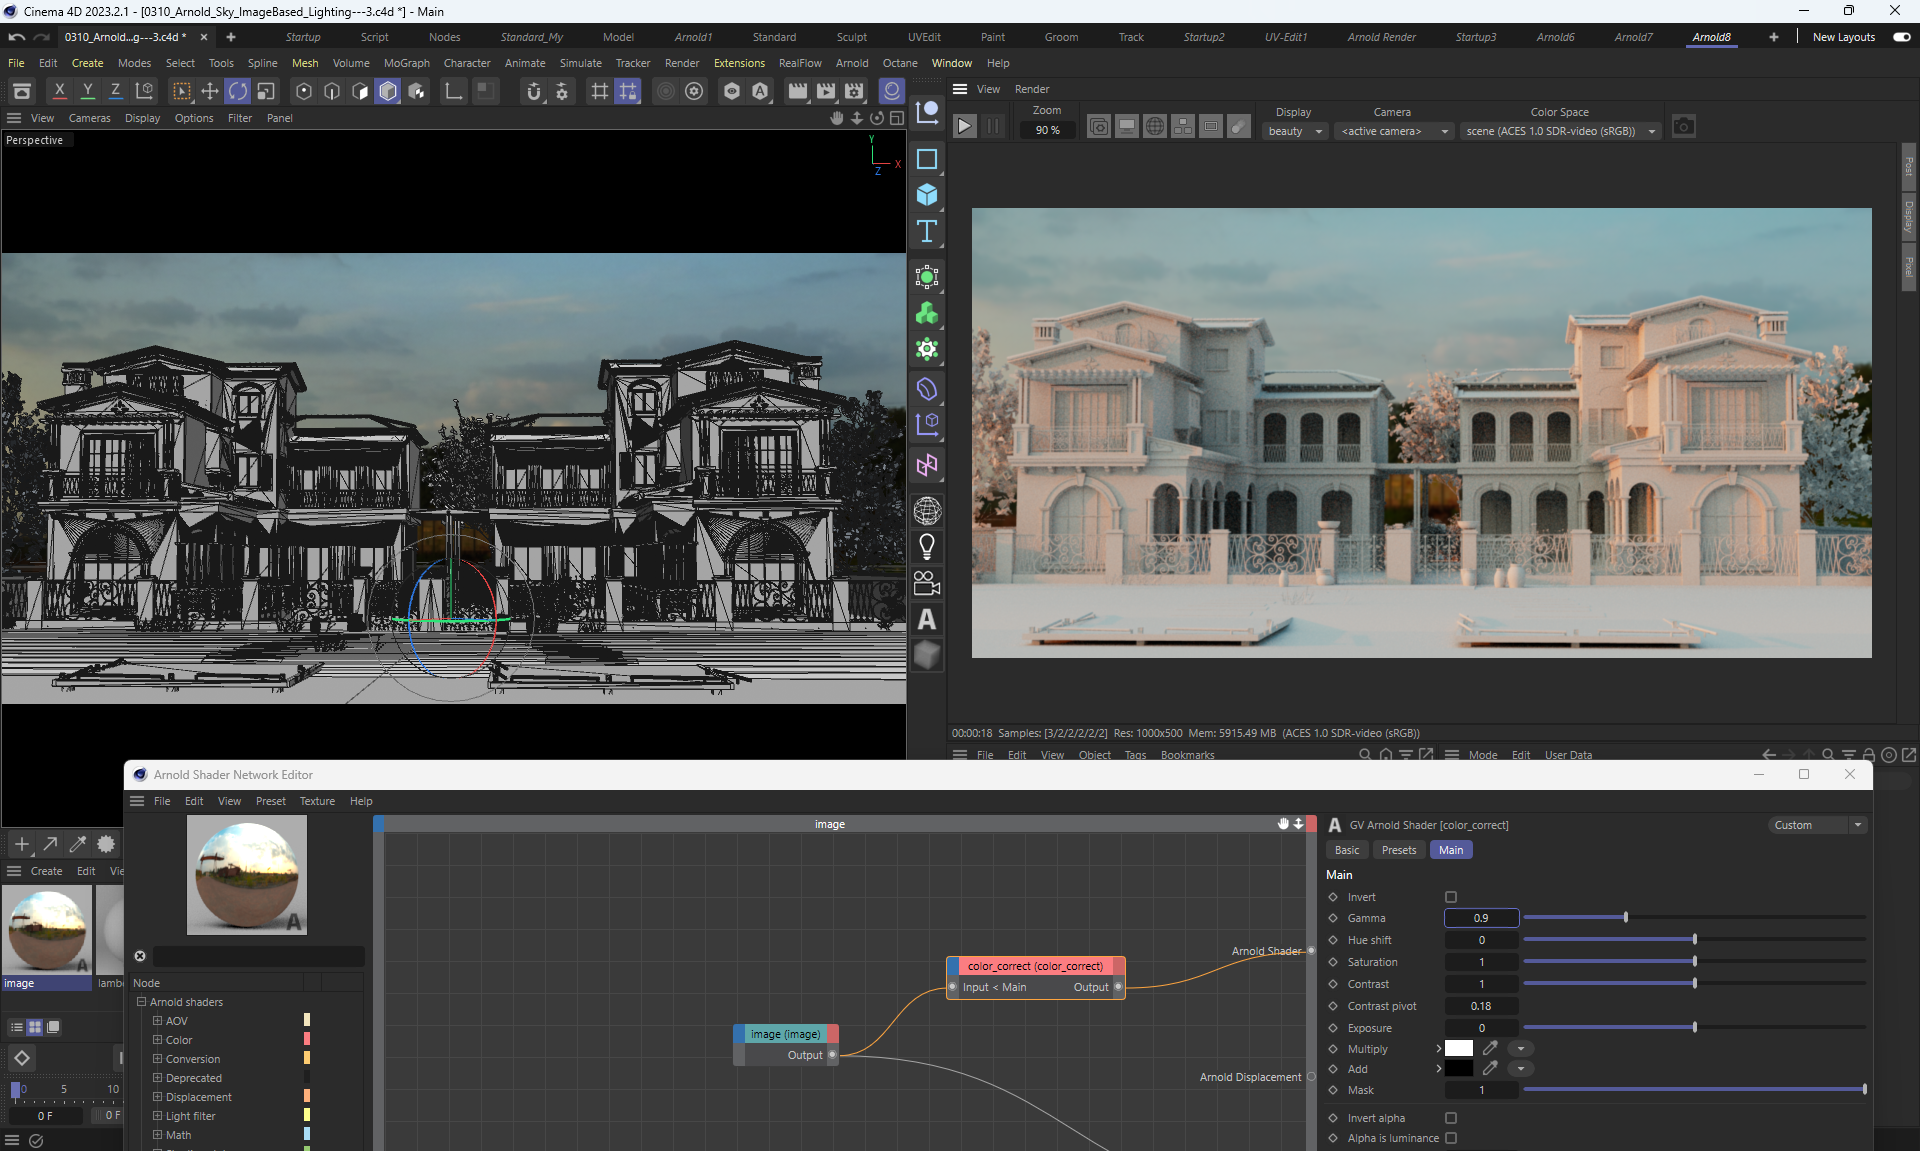Select the color_correct node

pos(1035,966)
